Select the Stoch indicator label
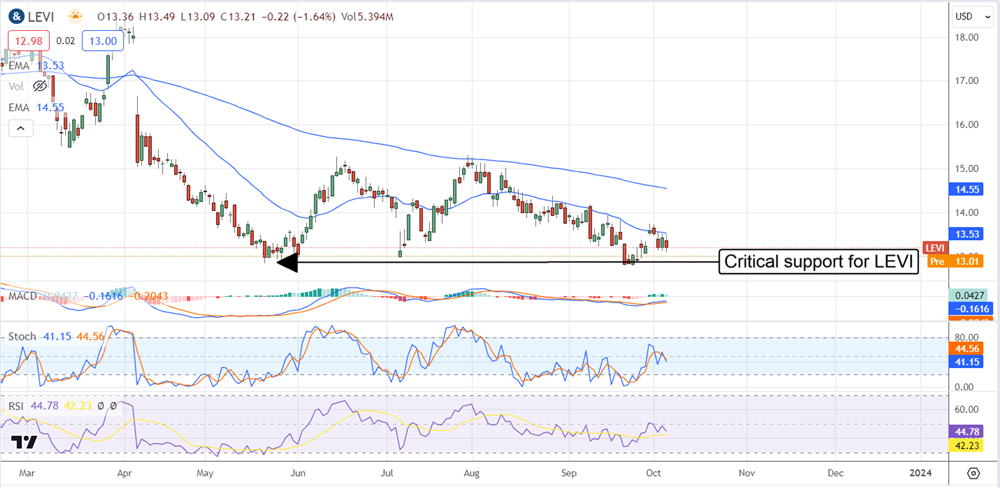 click(22, 337)
